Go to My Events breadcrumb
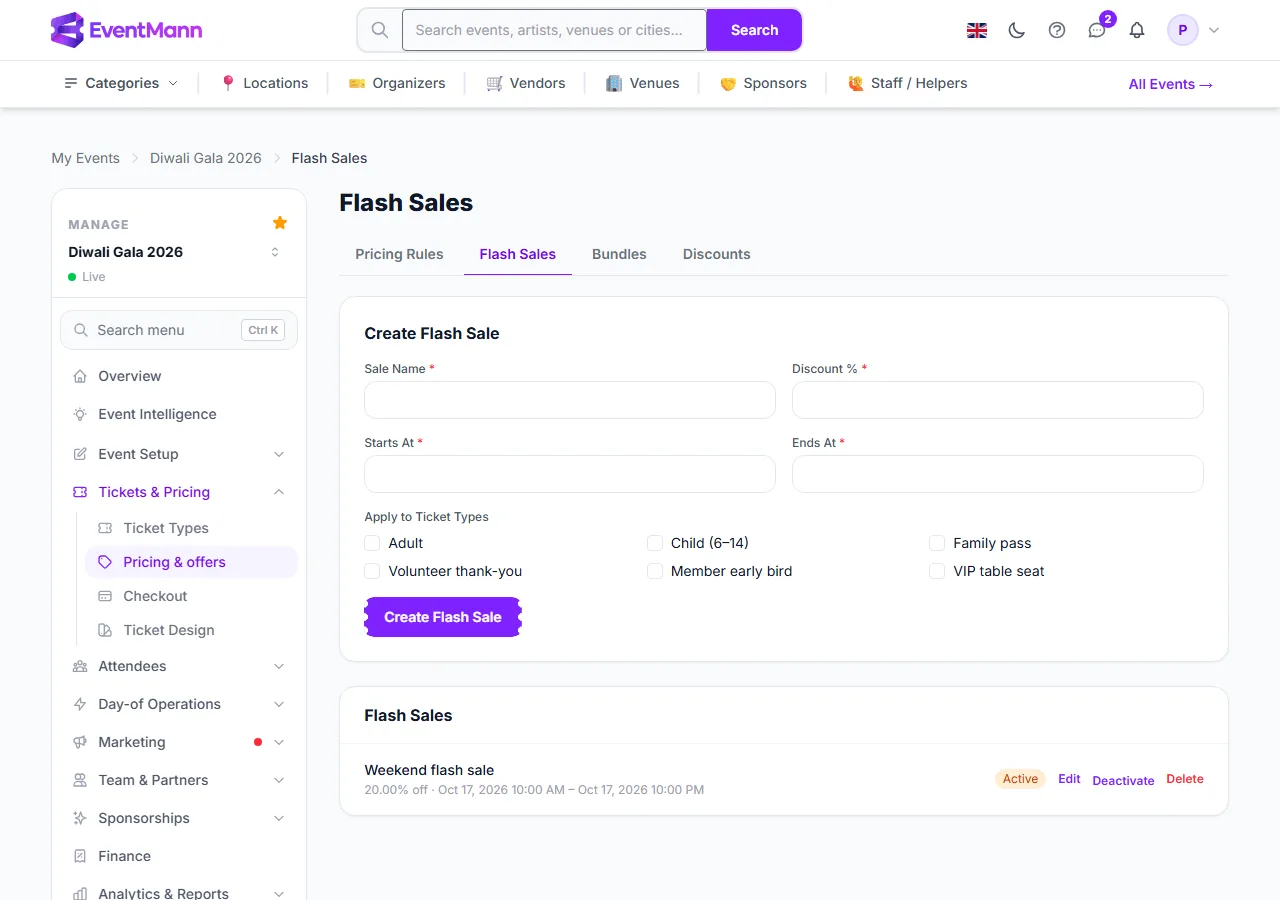The height and width of the screenshot is (900, 1280). pyautogui.click(x=85, y=158)
